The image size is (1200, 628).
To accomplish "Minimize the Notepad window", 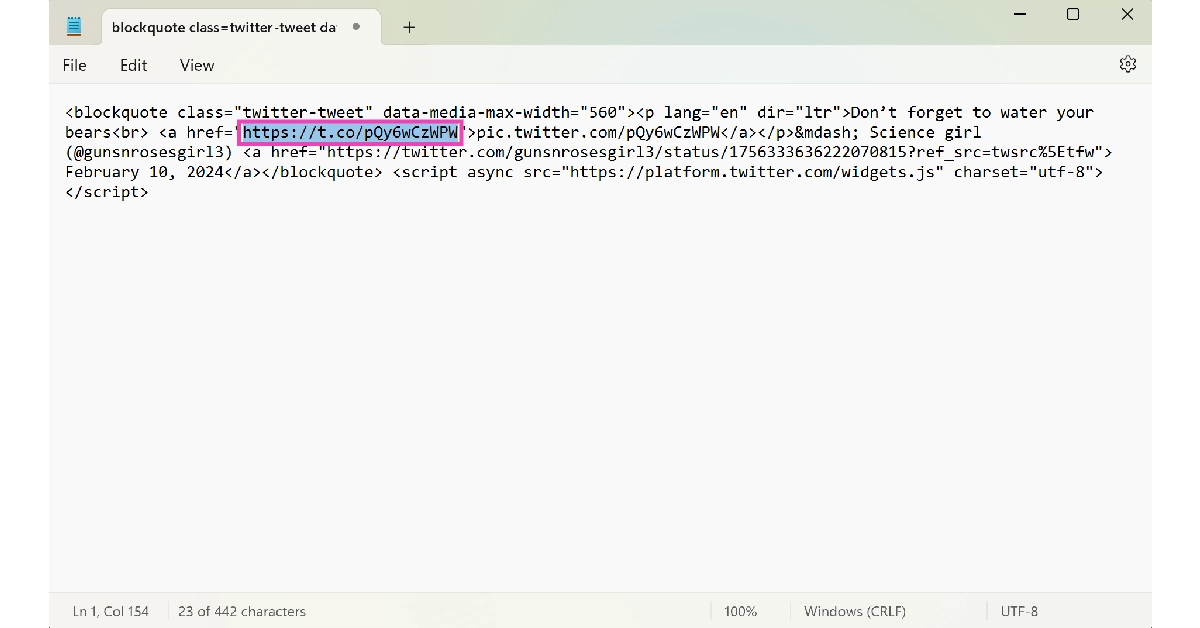I will click(x=1019, y=14).
